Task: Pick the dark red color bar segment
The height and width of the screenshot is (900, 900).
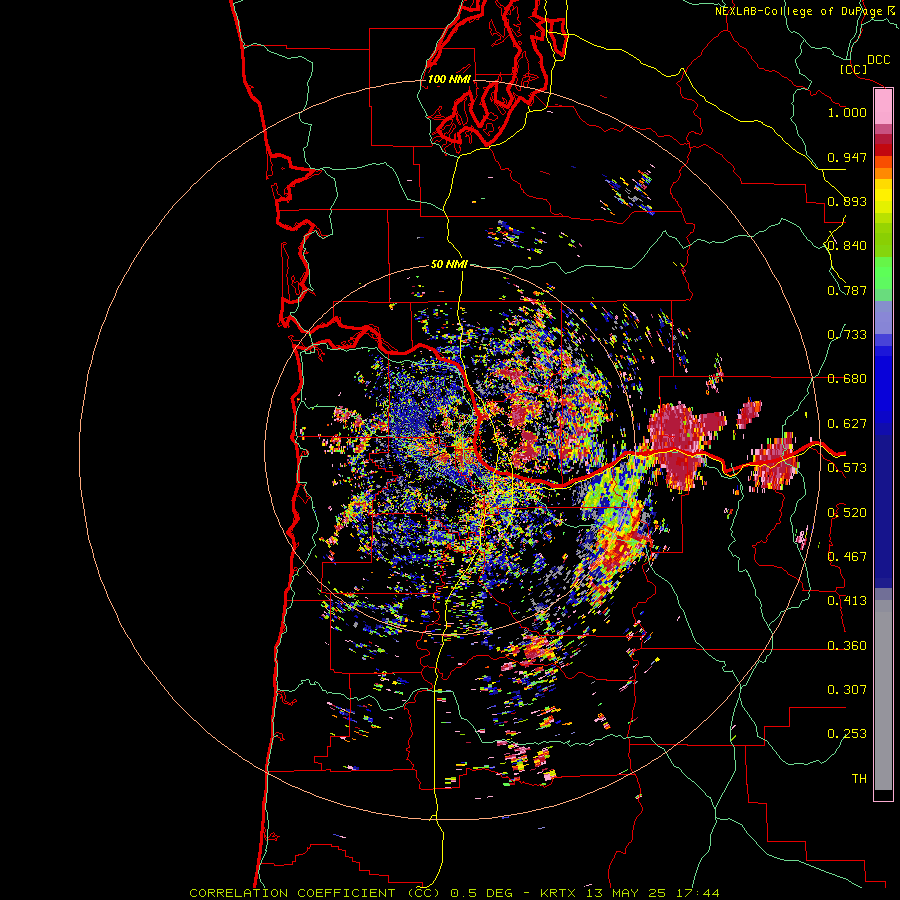Action: pyautogui.click(x=883, y=149)
